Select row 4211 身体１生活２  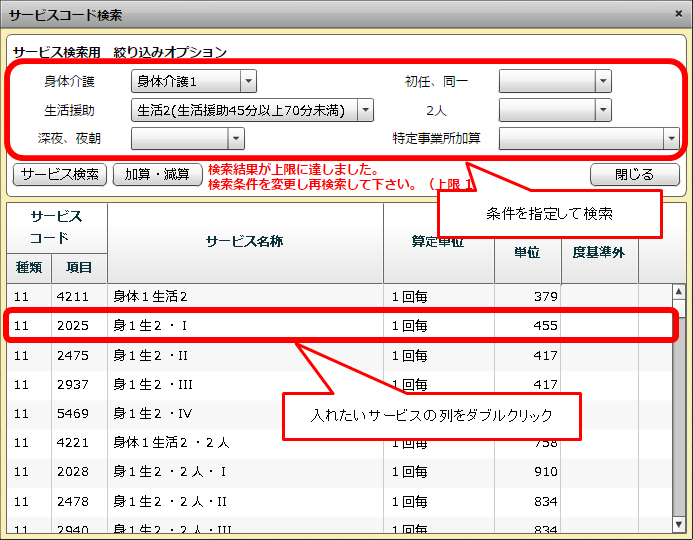point(250,297)
